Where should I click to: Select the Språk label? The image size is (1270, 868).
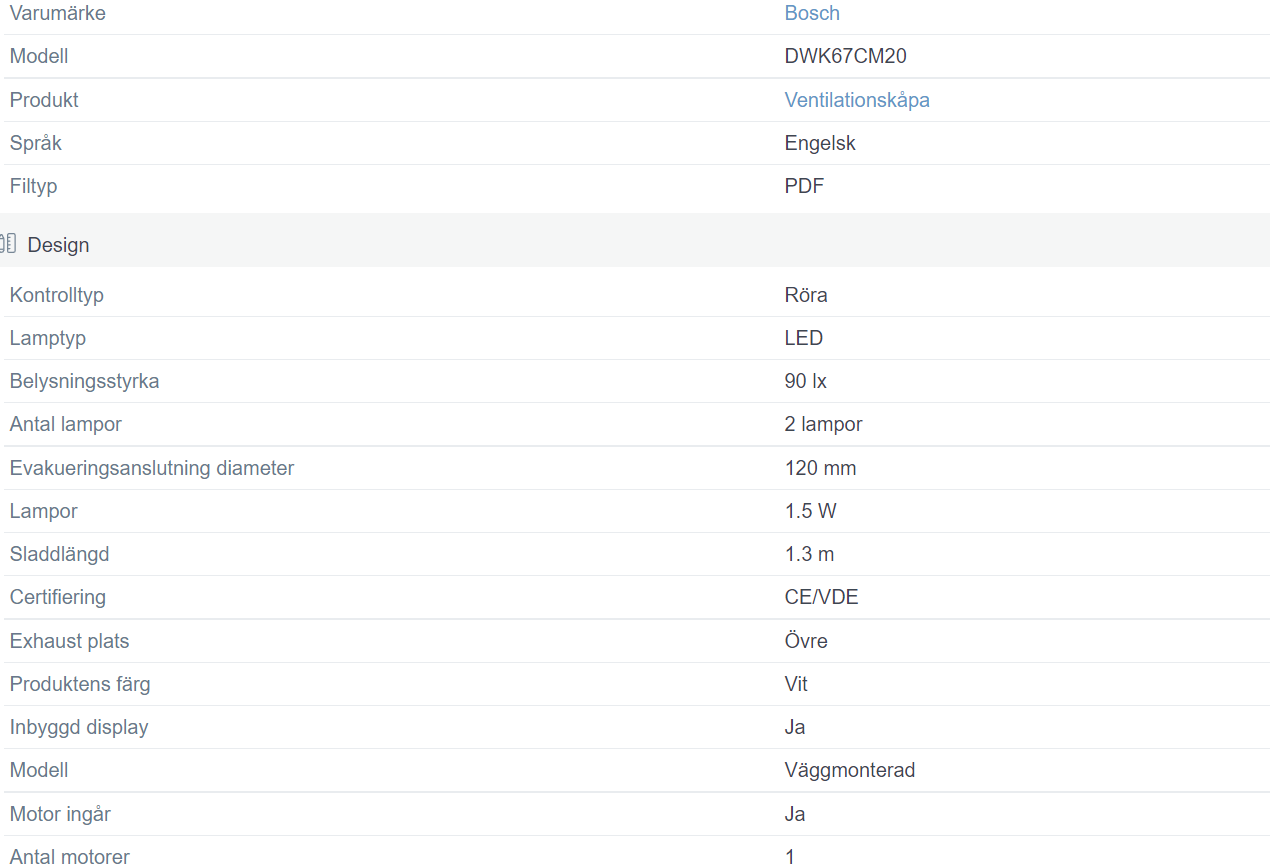(x=36, y=143)
